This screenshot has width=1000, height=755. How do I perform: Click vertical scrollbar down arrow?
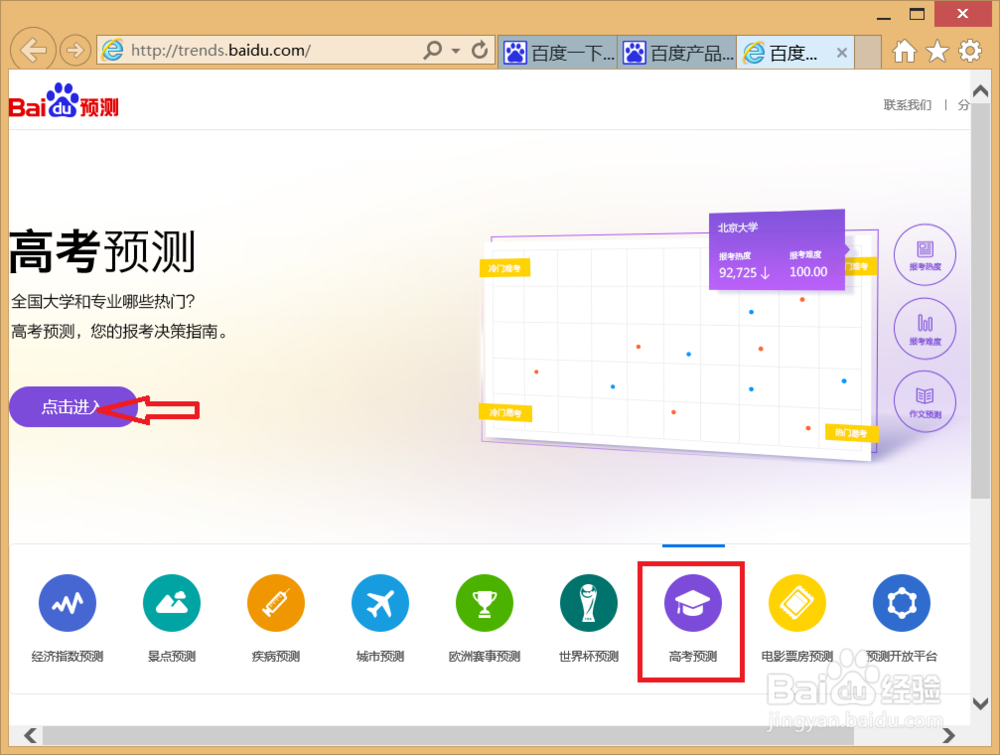[x=980, y=703]
